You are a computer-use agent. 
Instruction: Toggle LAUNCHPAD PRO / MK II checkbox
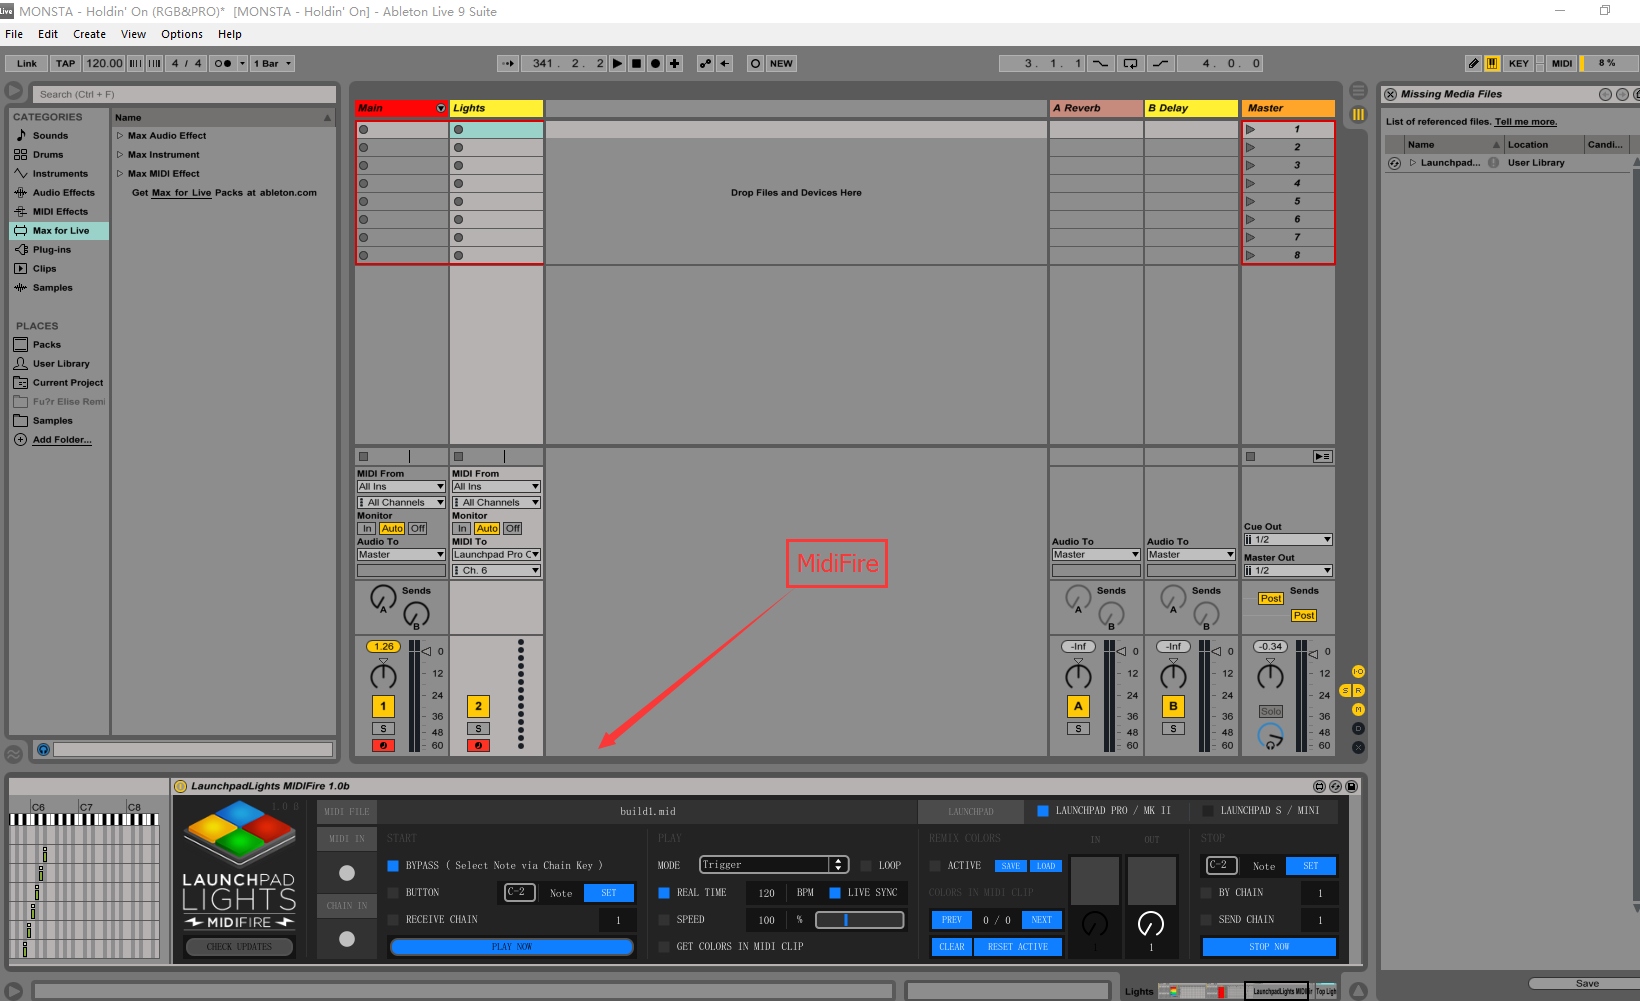tap(1043, 811)
